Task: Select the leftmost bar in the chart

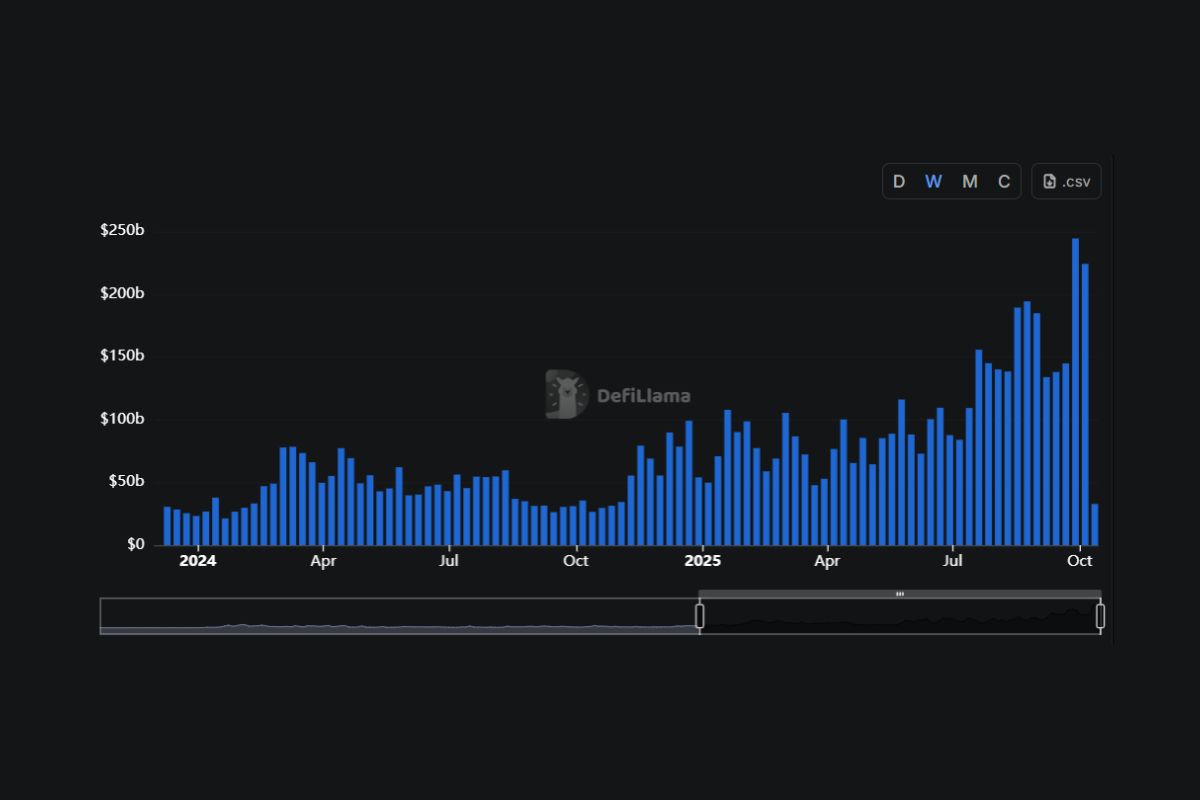Action: click(x=167, y=526)
